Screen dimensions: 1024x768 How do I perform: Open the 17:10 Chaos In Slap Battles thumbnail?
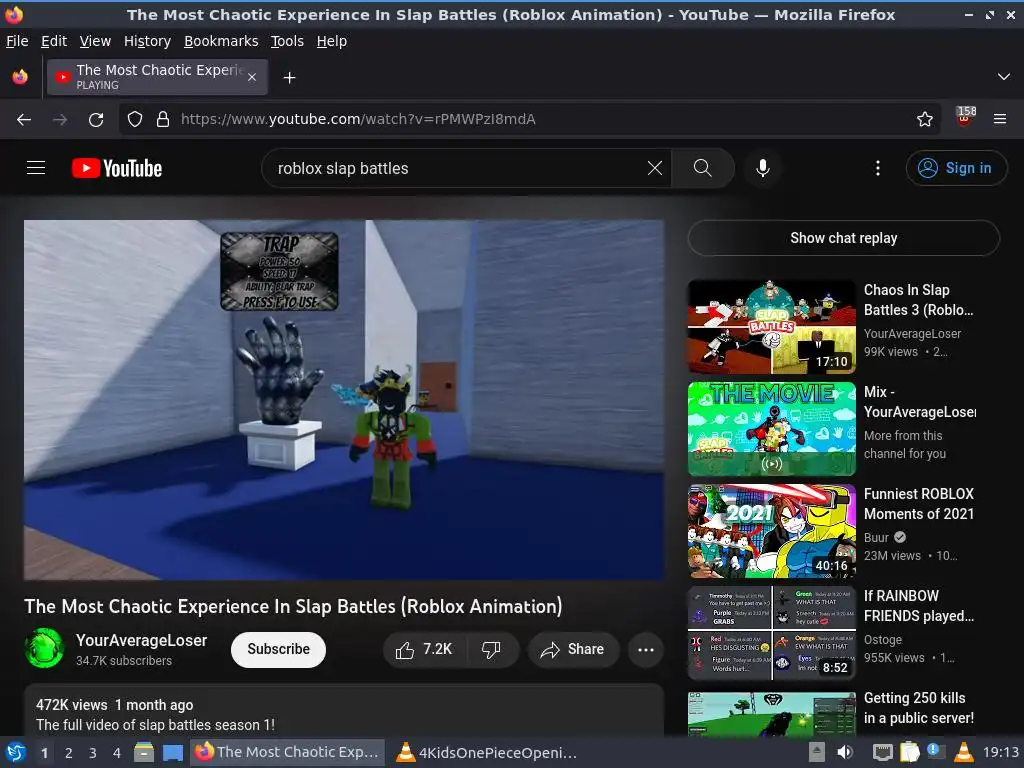tap(772, 327)
